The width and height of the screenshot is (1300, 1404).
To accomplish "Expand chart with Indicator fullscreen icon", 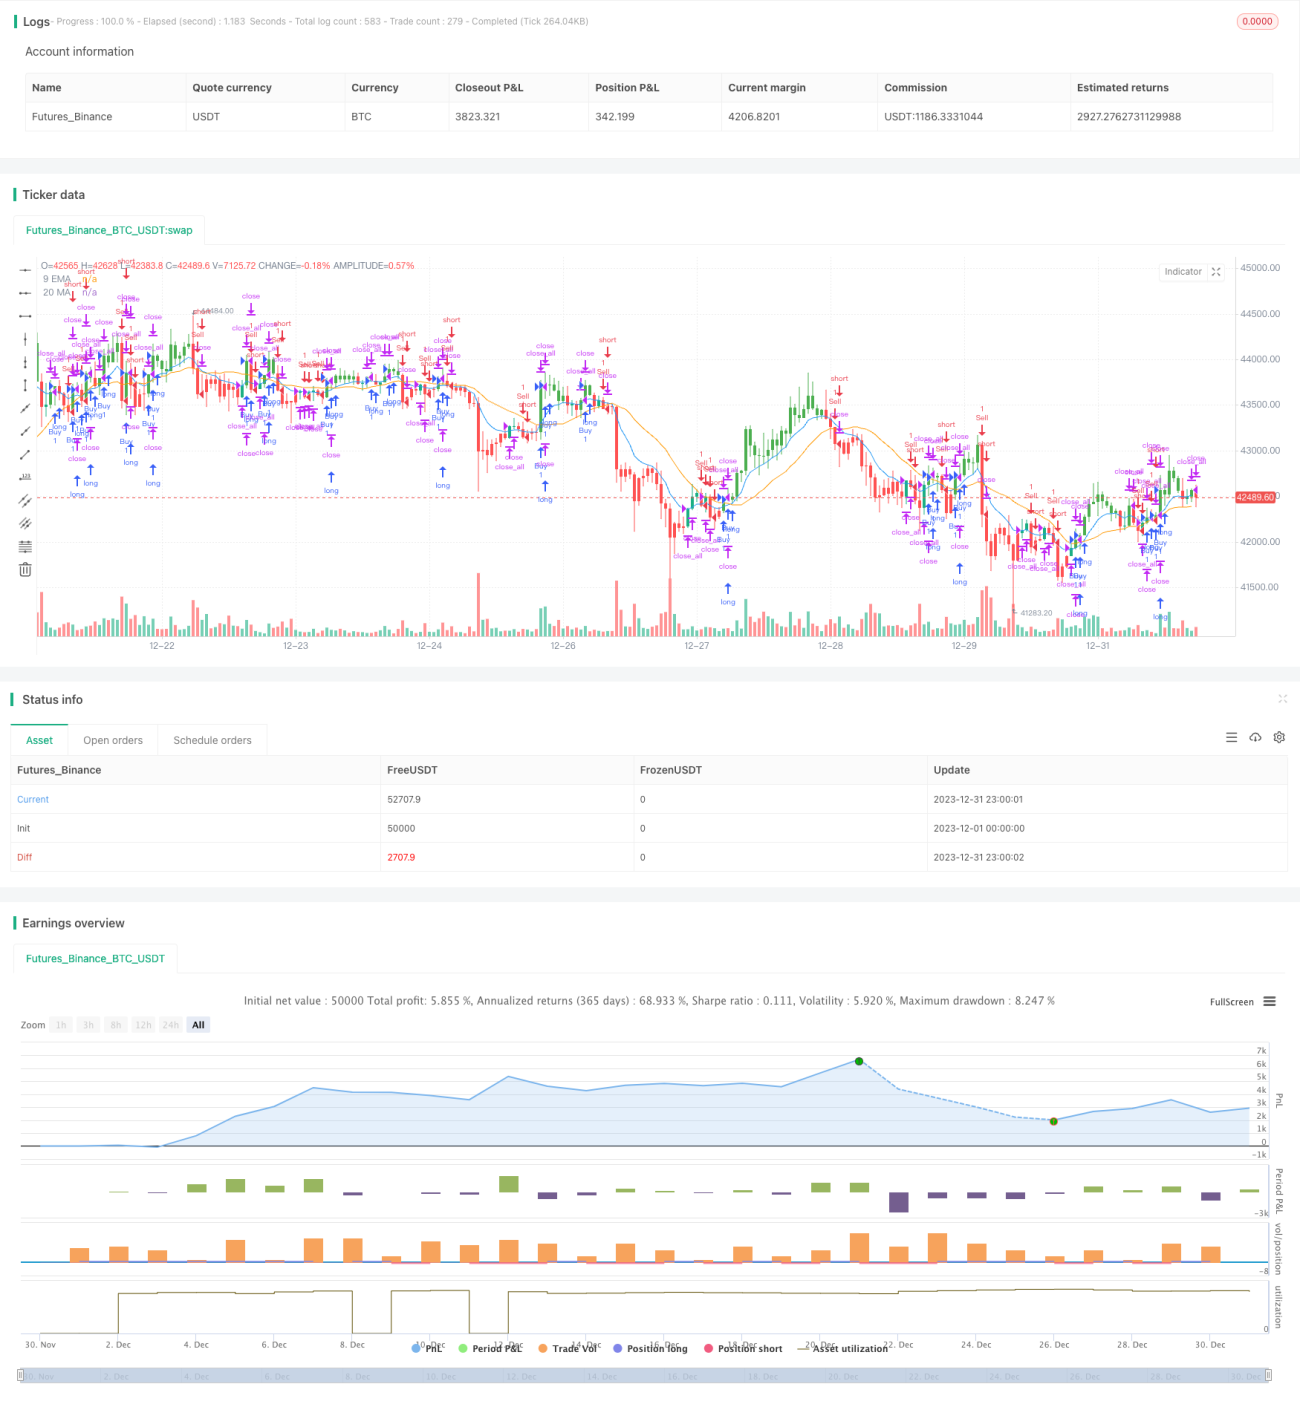I will click(x=1216, y=272).
